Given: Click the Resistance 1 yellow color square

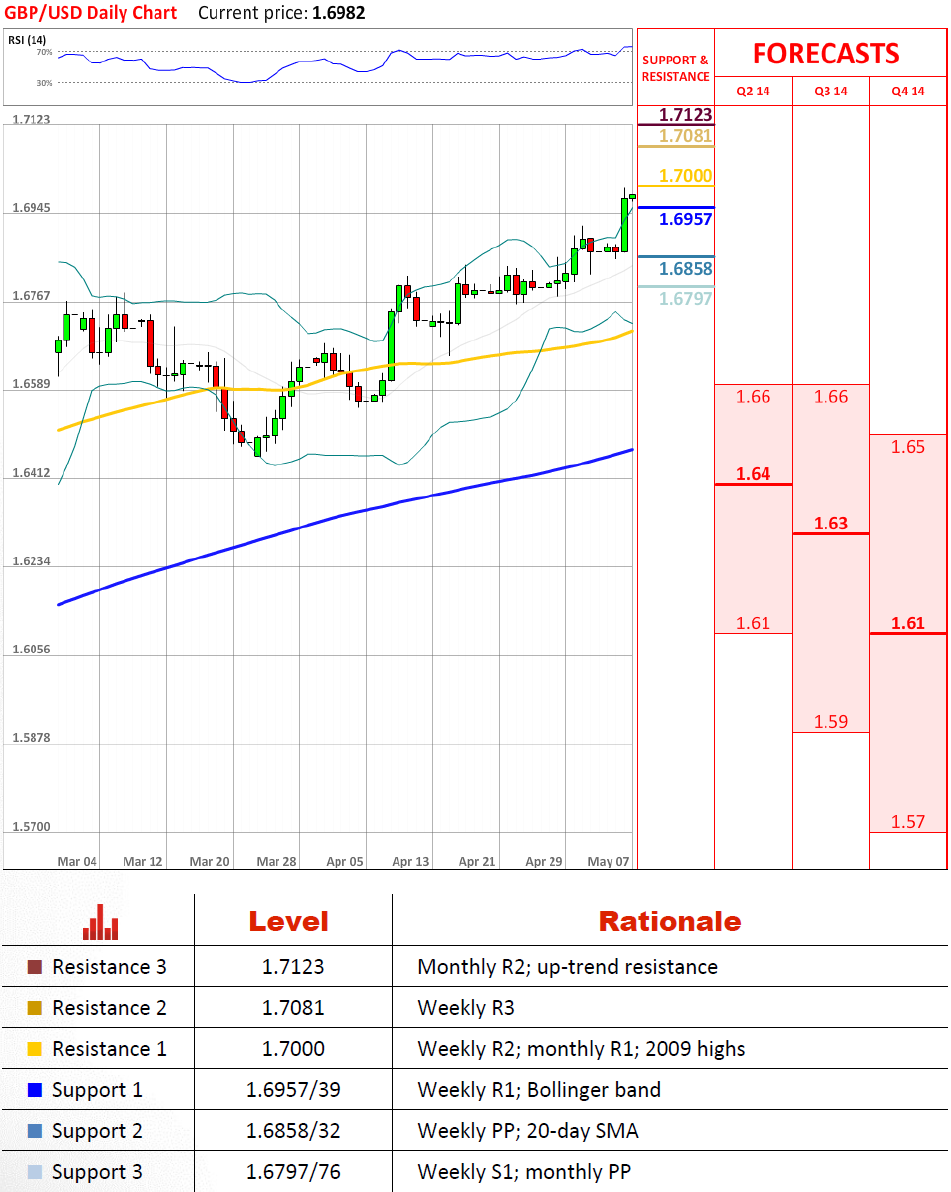Looking at the screenshot, I should tap(35, 1049).
